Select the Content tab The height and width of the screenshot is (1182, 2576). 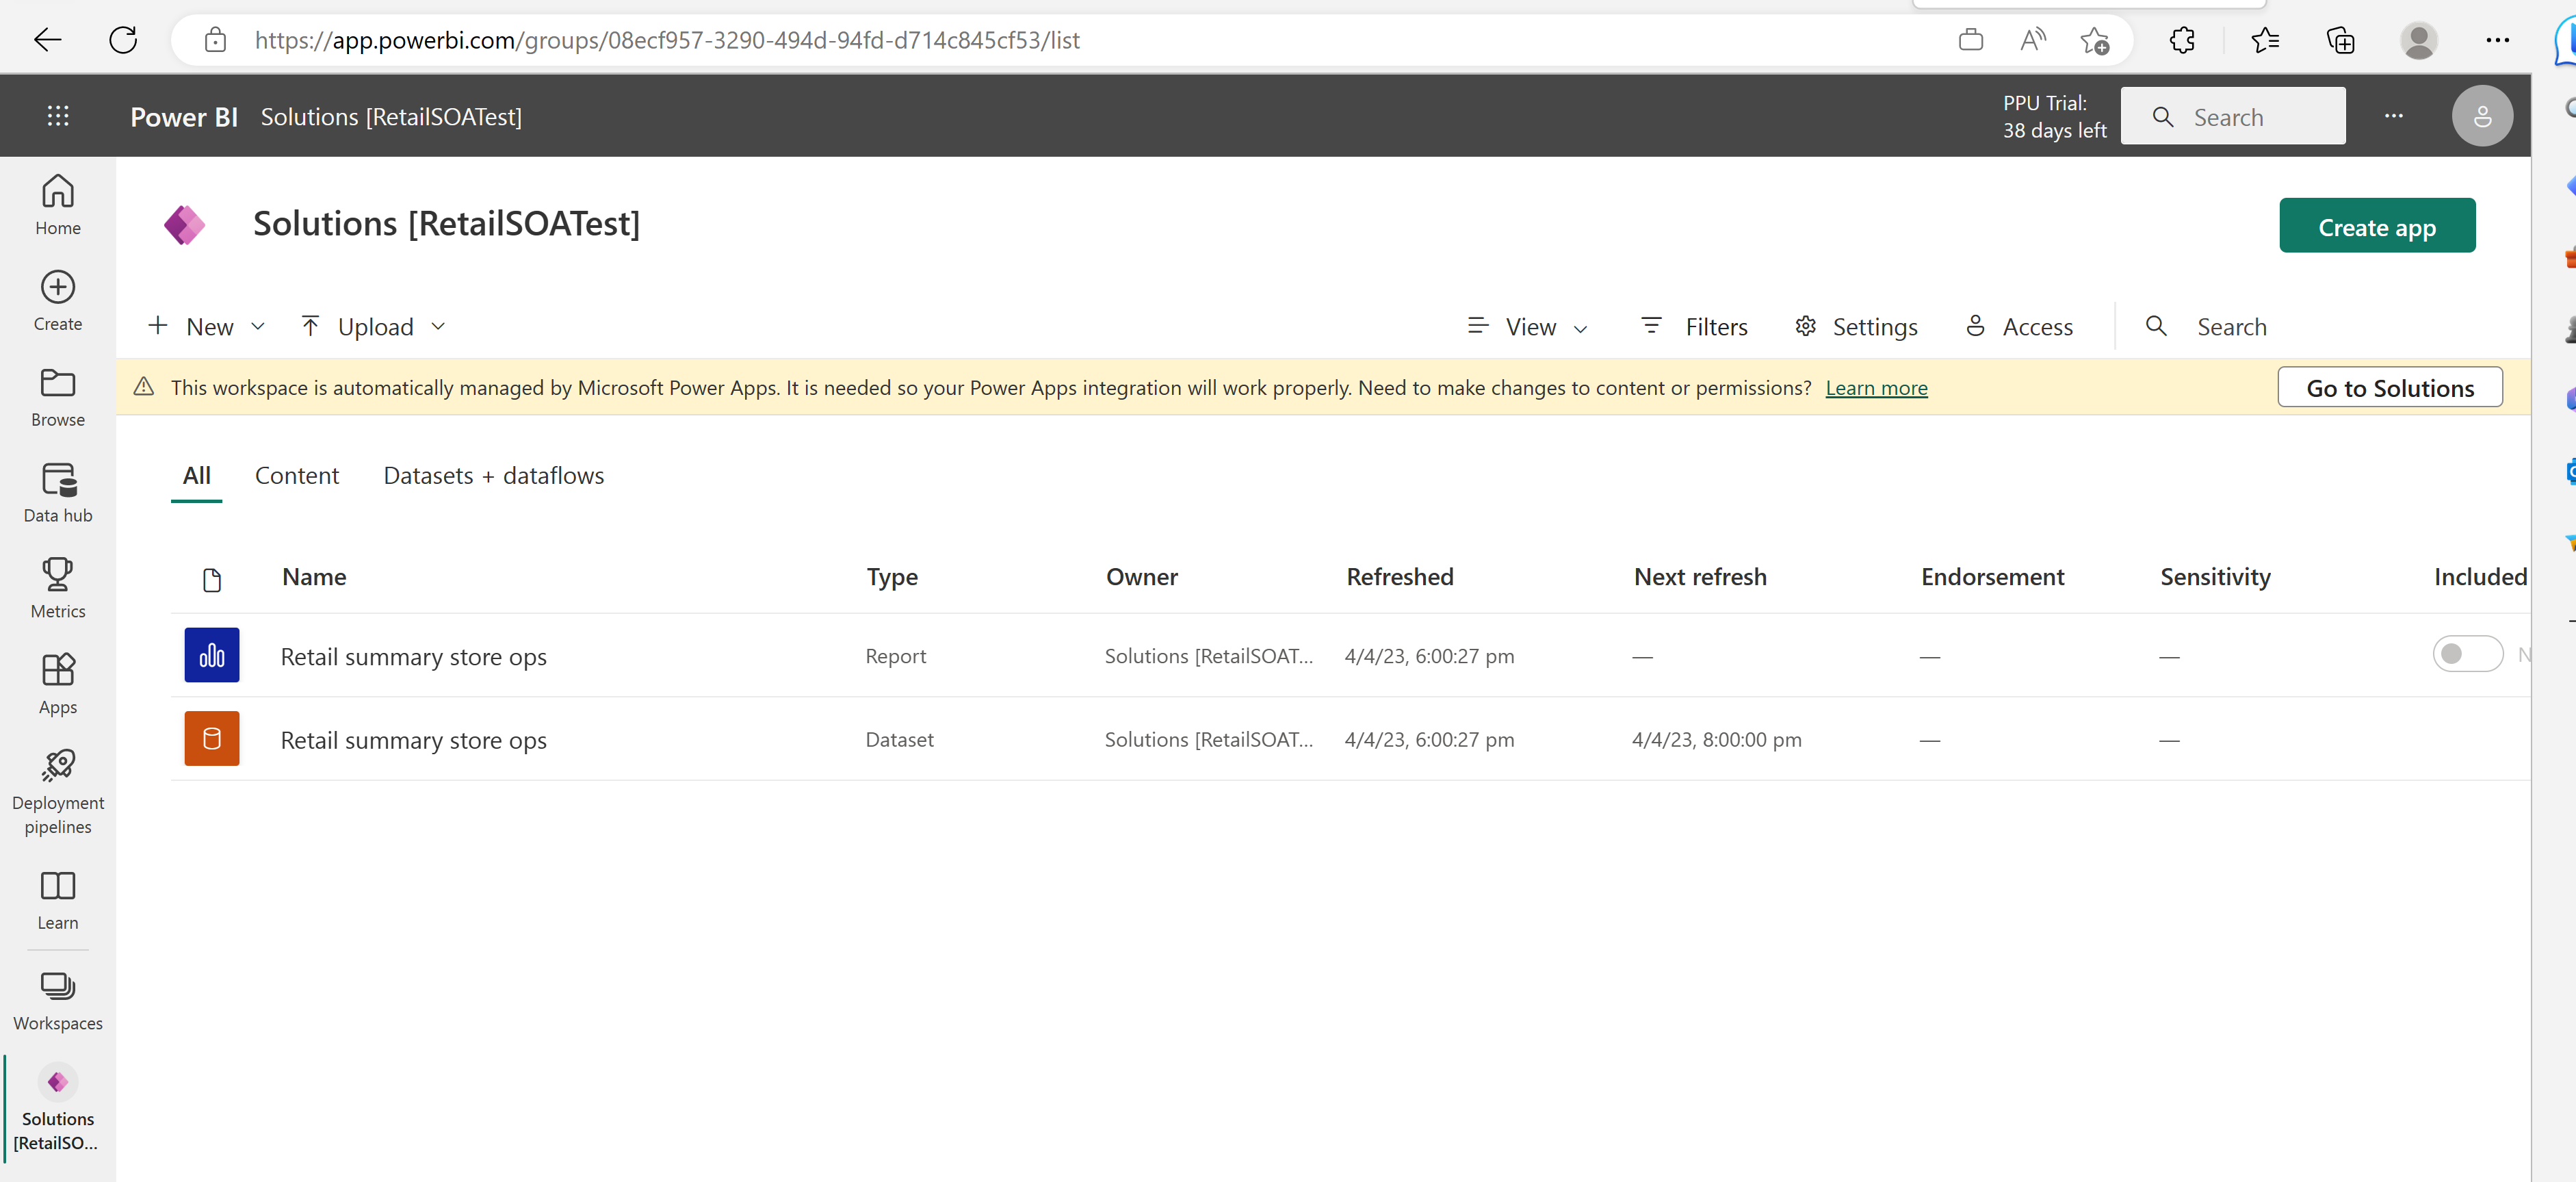[x=298, y=475]
